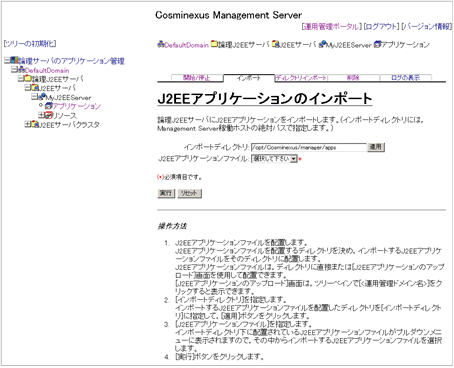Image resolution: width=454 pixels, height=368 pixels.
Task: Switch to the ディレクトリインポート tab
Action: pyautogui.click(x=301, y=78)
